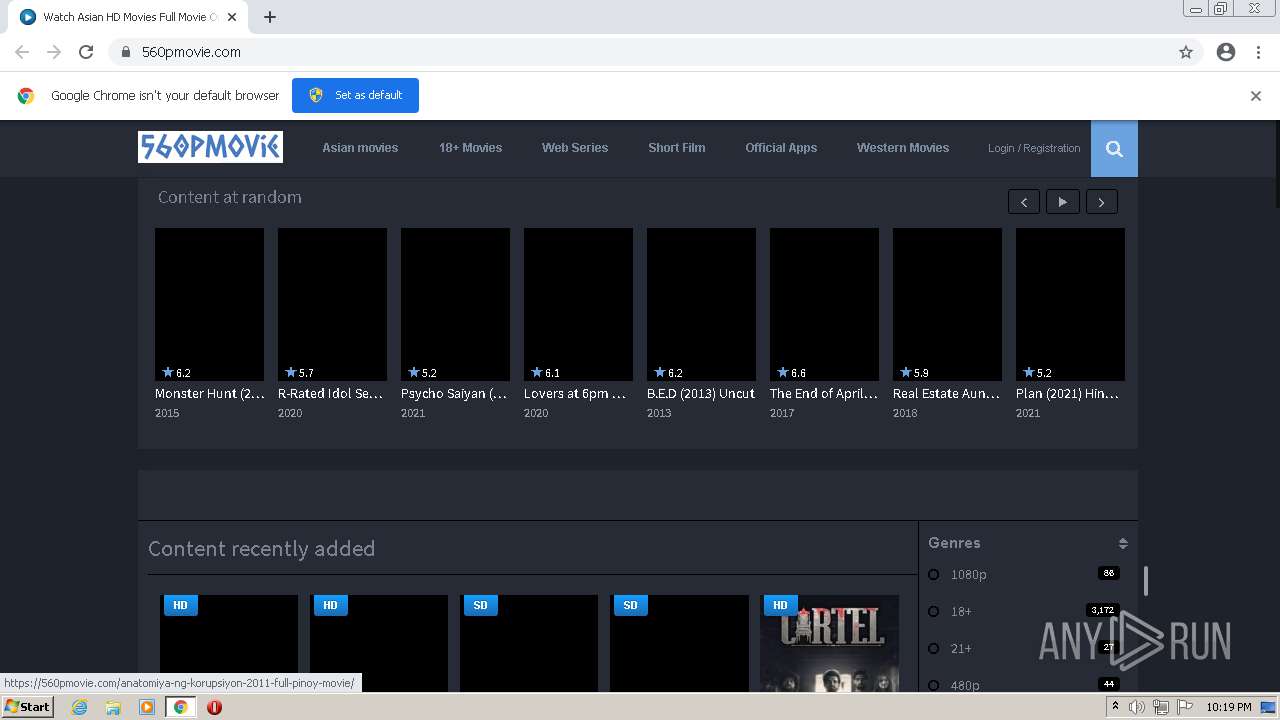Open B.E.D (2013) Uncut poster
1280x720 pixels.
701,304
